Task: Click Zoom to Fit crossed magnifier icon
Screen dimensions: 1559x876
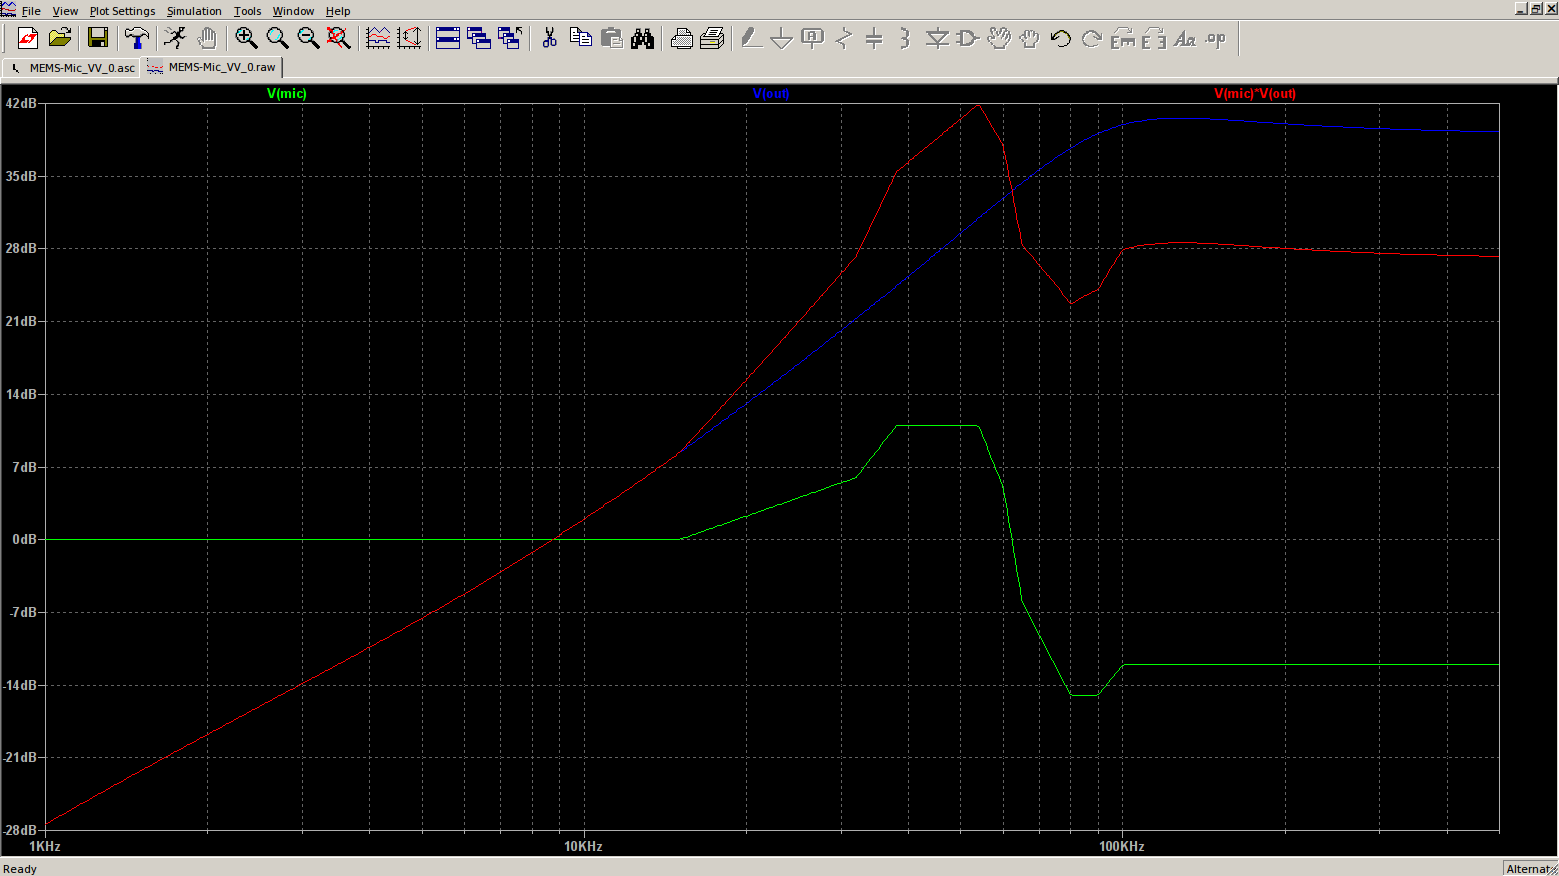Action: 339,38
